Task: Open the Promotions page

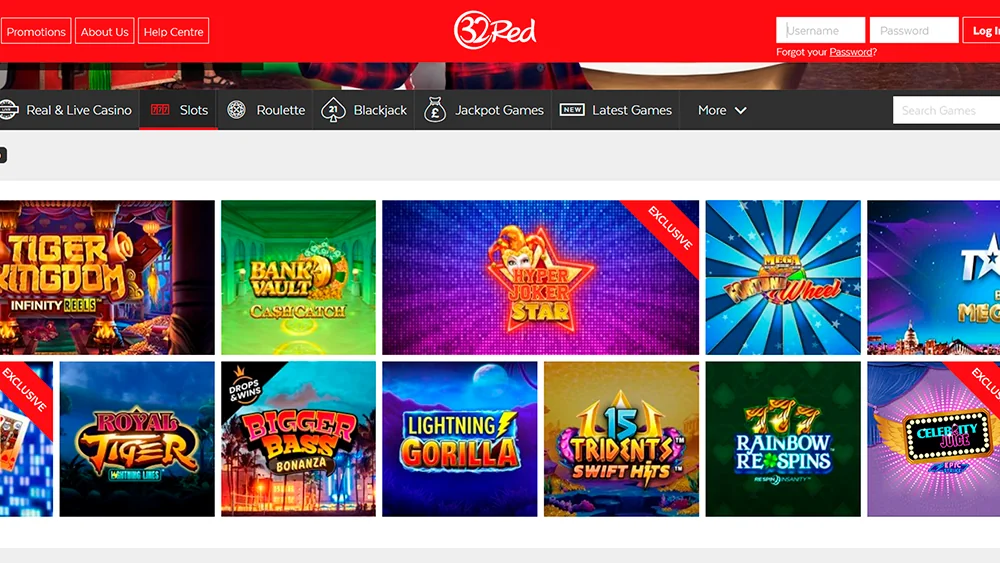Action: (36, 31)
